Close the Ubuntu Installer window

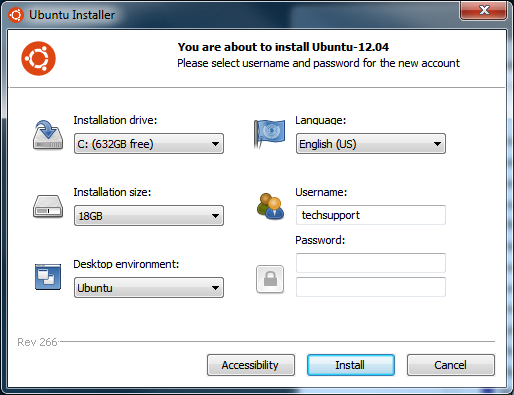(x=483, y=10)
